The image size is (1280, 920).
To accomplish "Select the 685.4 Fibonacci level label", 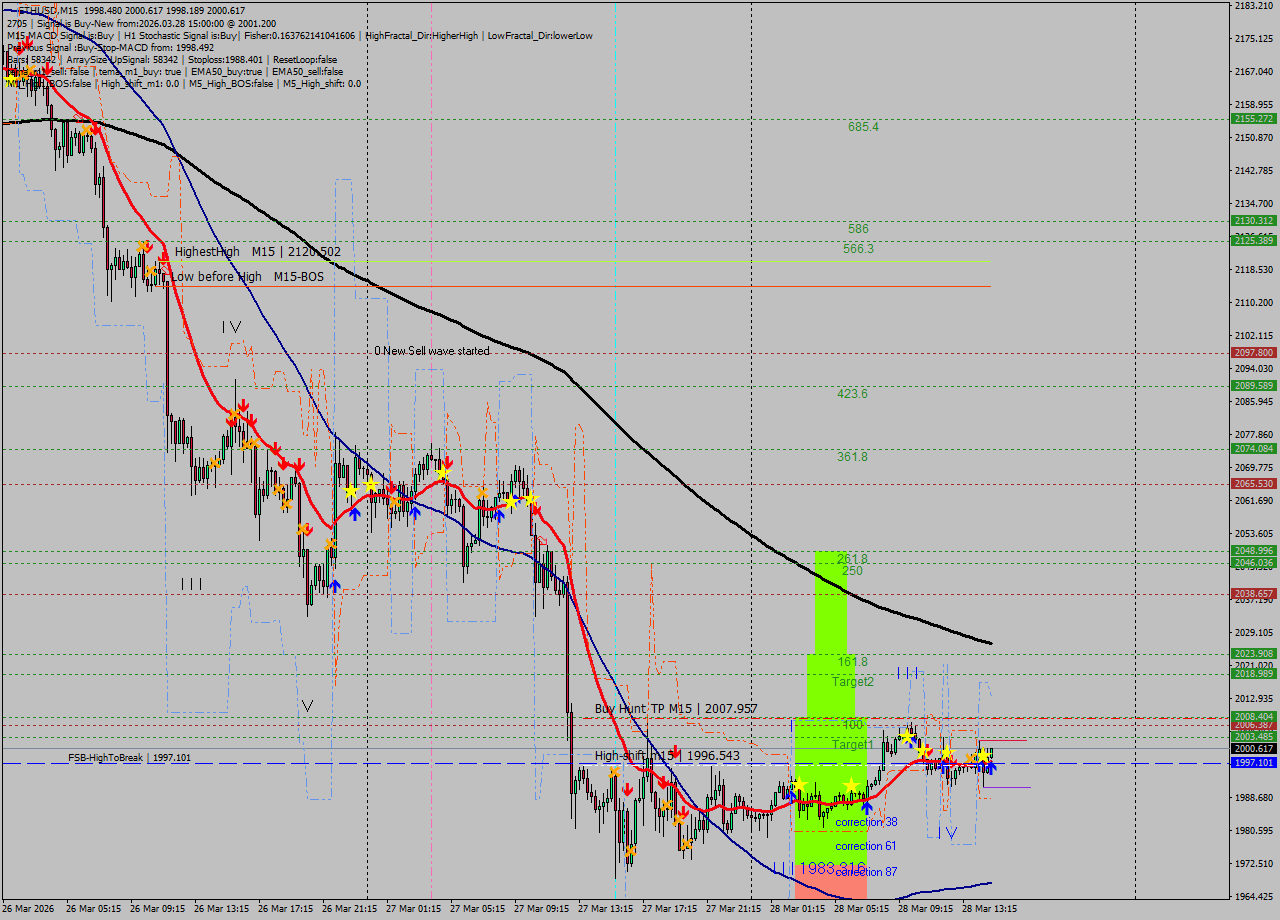I will click(x=863, y=127).
